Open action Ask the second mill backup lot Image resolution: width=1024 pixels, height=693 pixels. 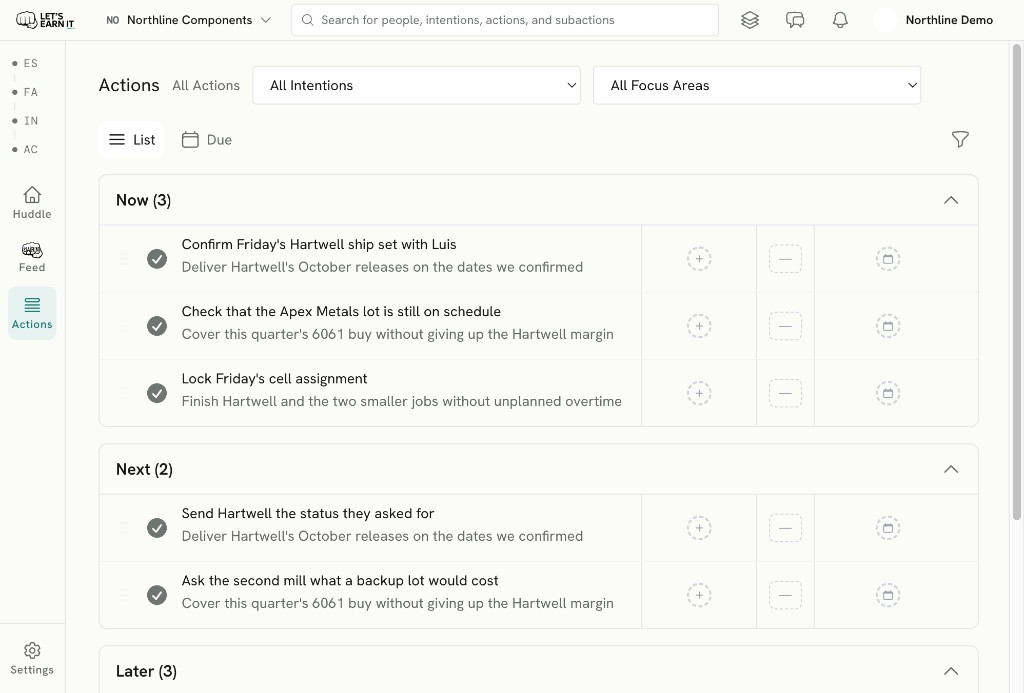point(340,581)
